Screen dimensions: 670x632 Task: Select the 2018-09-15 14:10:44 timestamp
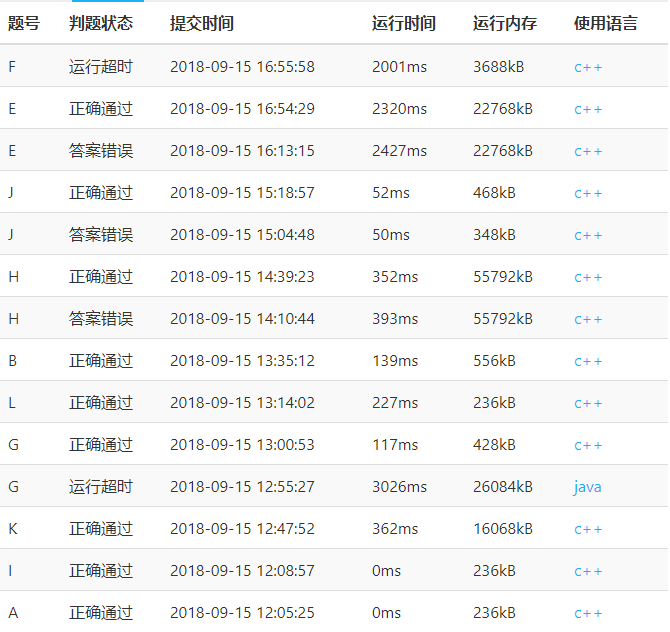pos(242,318)
